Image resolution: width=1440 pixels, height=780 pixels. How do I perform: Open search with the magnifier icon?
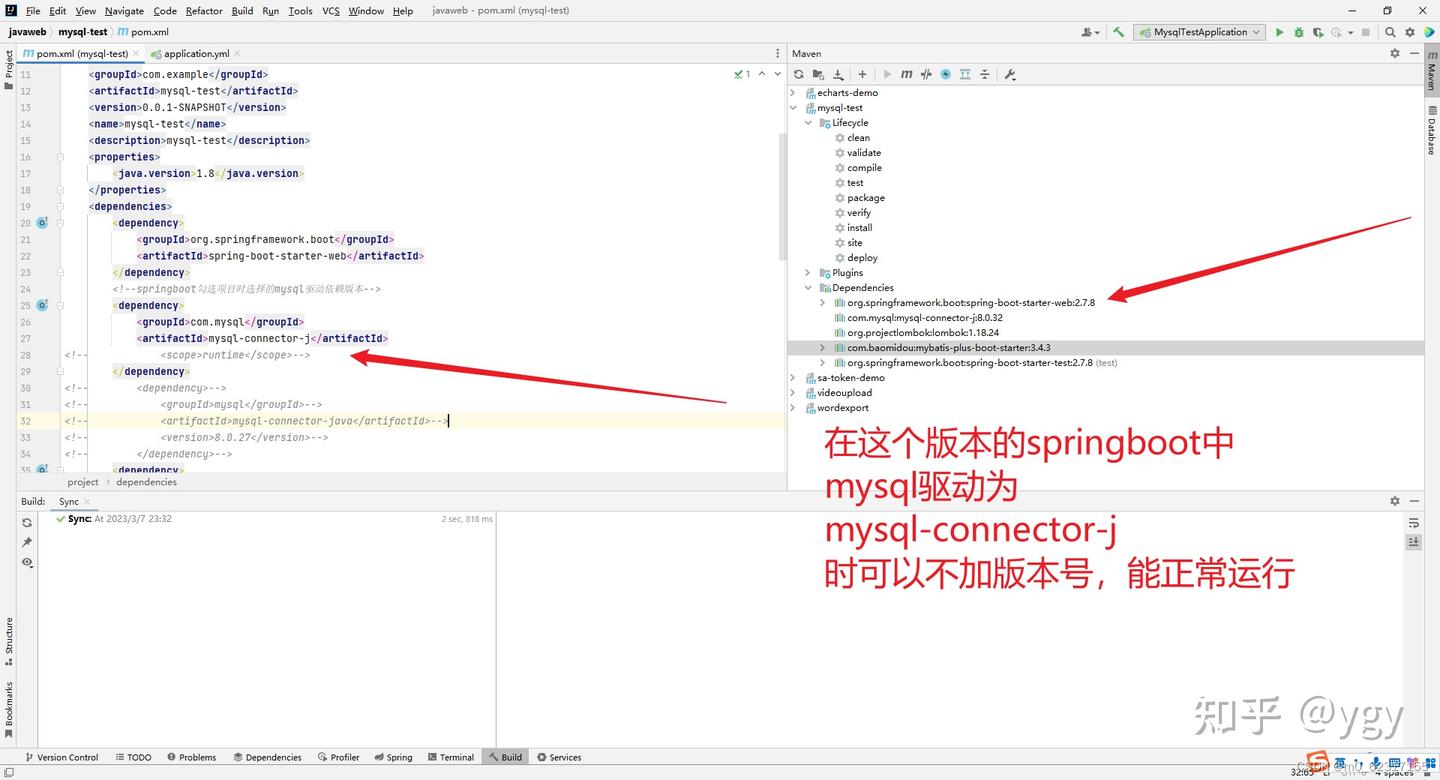[1389, 31]
